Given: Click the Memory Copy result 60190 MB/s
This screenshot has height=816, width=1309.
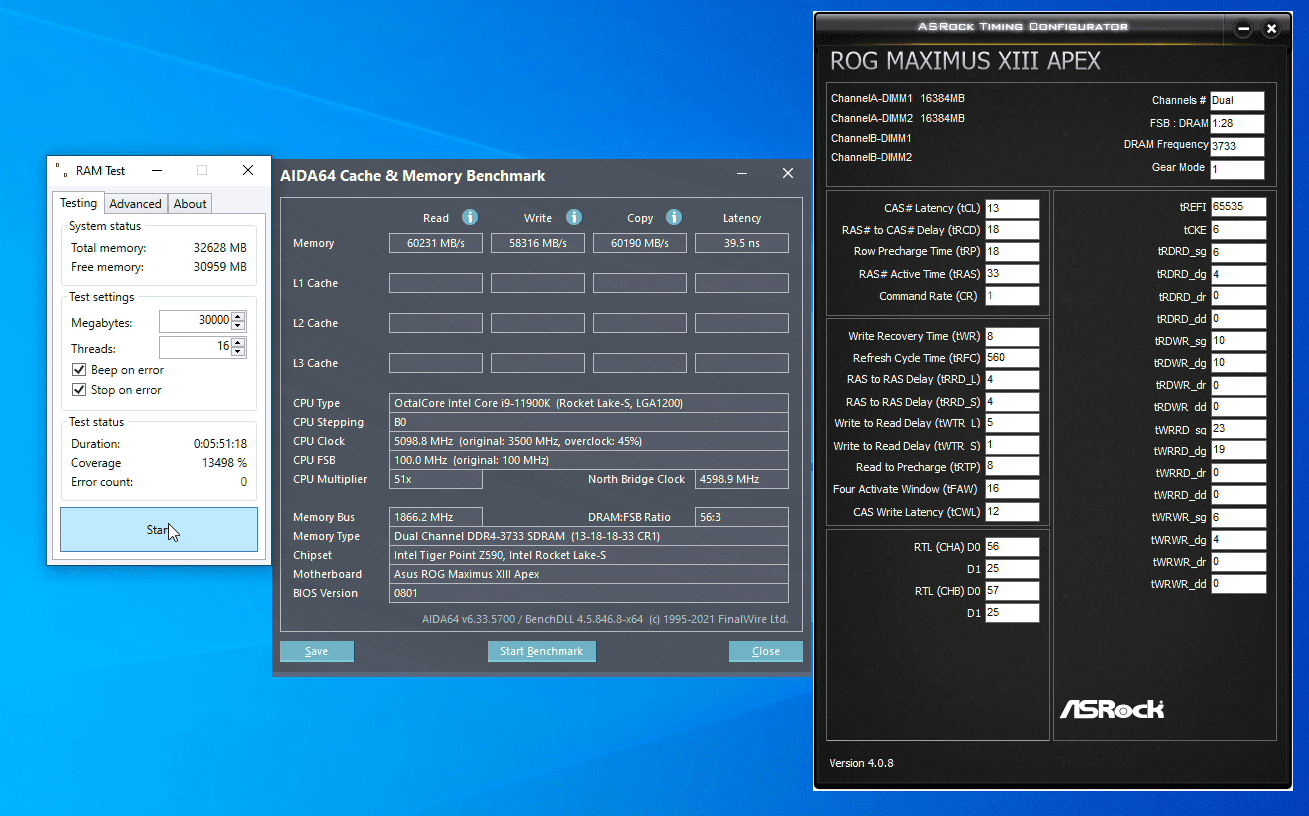Looking at the screenshot, I should pos(640,243).
